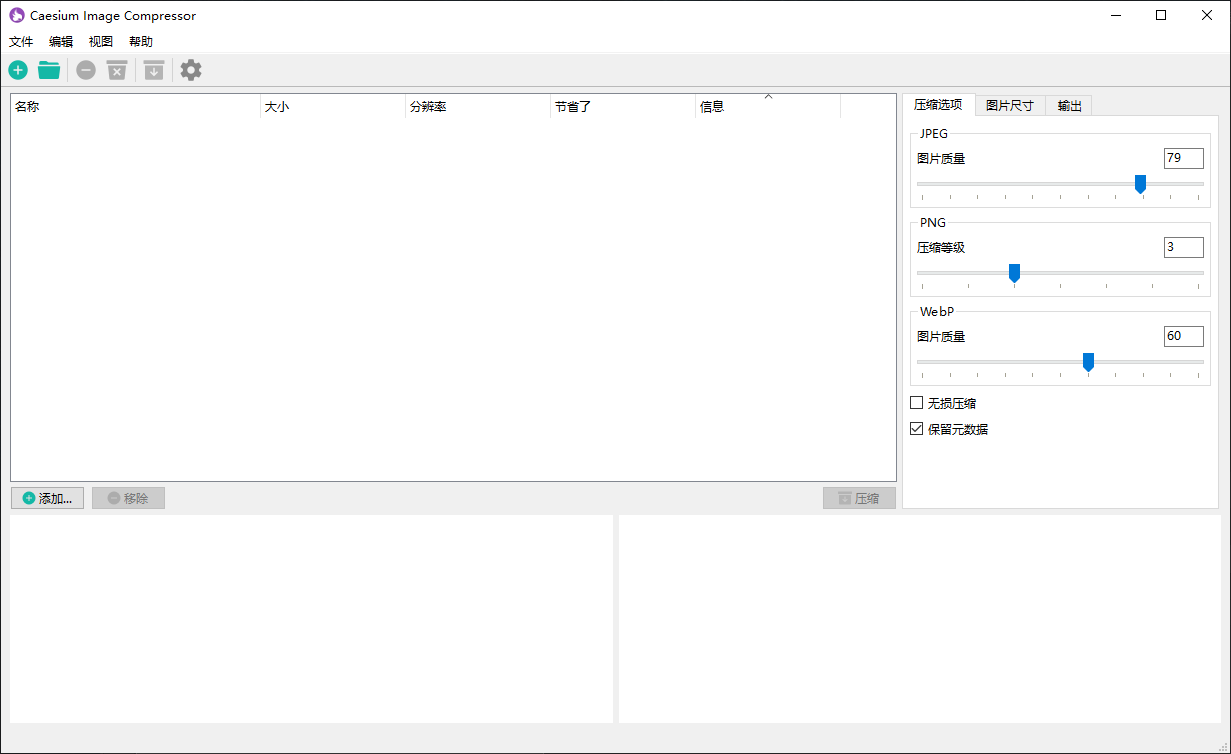1231x754 pixels.
Task: Click the 添加... button
Action: click(x=47, y=498)
